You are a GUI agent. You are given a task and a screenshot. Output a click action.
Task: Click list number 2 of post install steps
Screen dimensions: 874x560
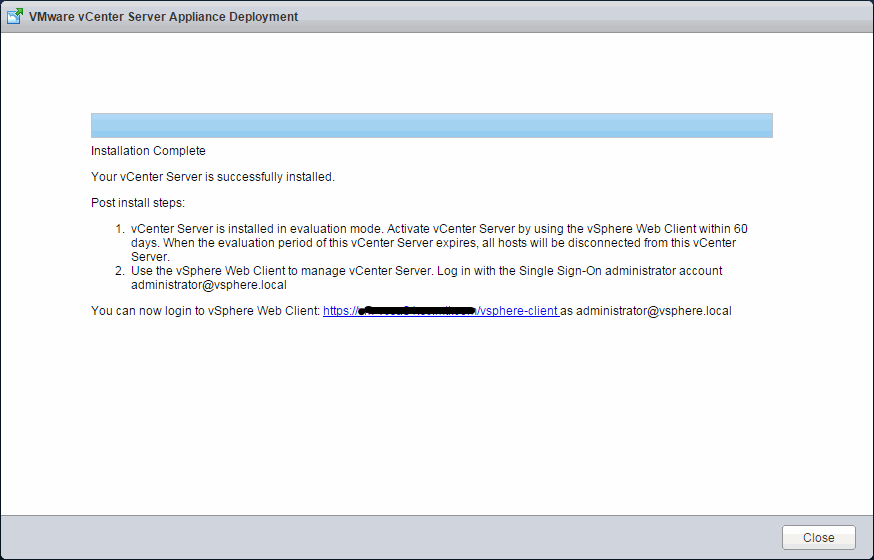click(120, 271)
